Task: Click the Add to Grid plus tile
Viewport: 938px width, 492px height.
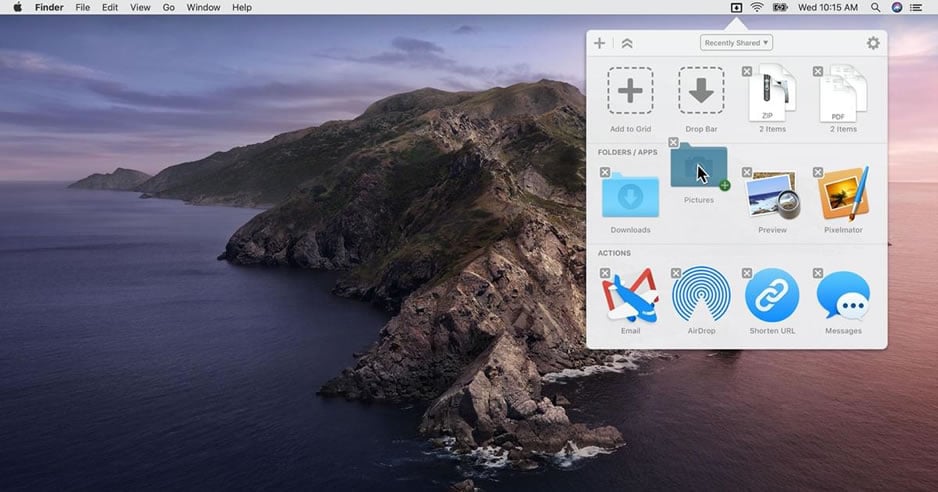Action: click(630, 90)
